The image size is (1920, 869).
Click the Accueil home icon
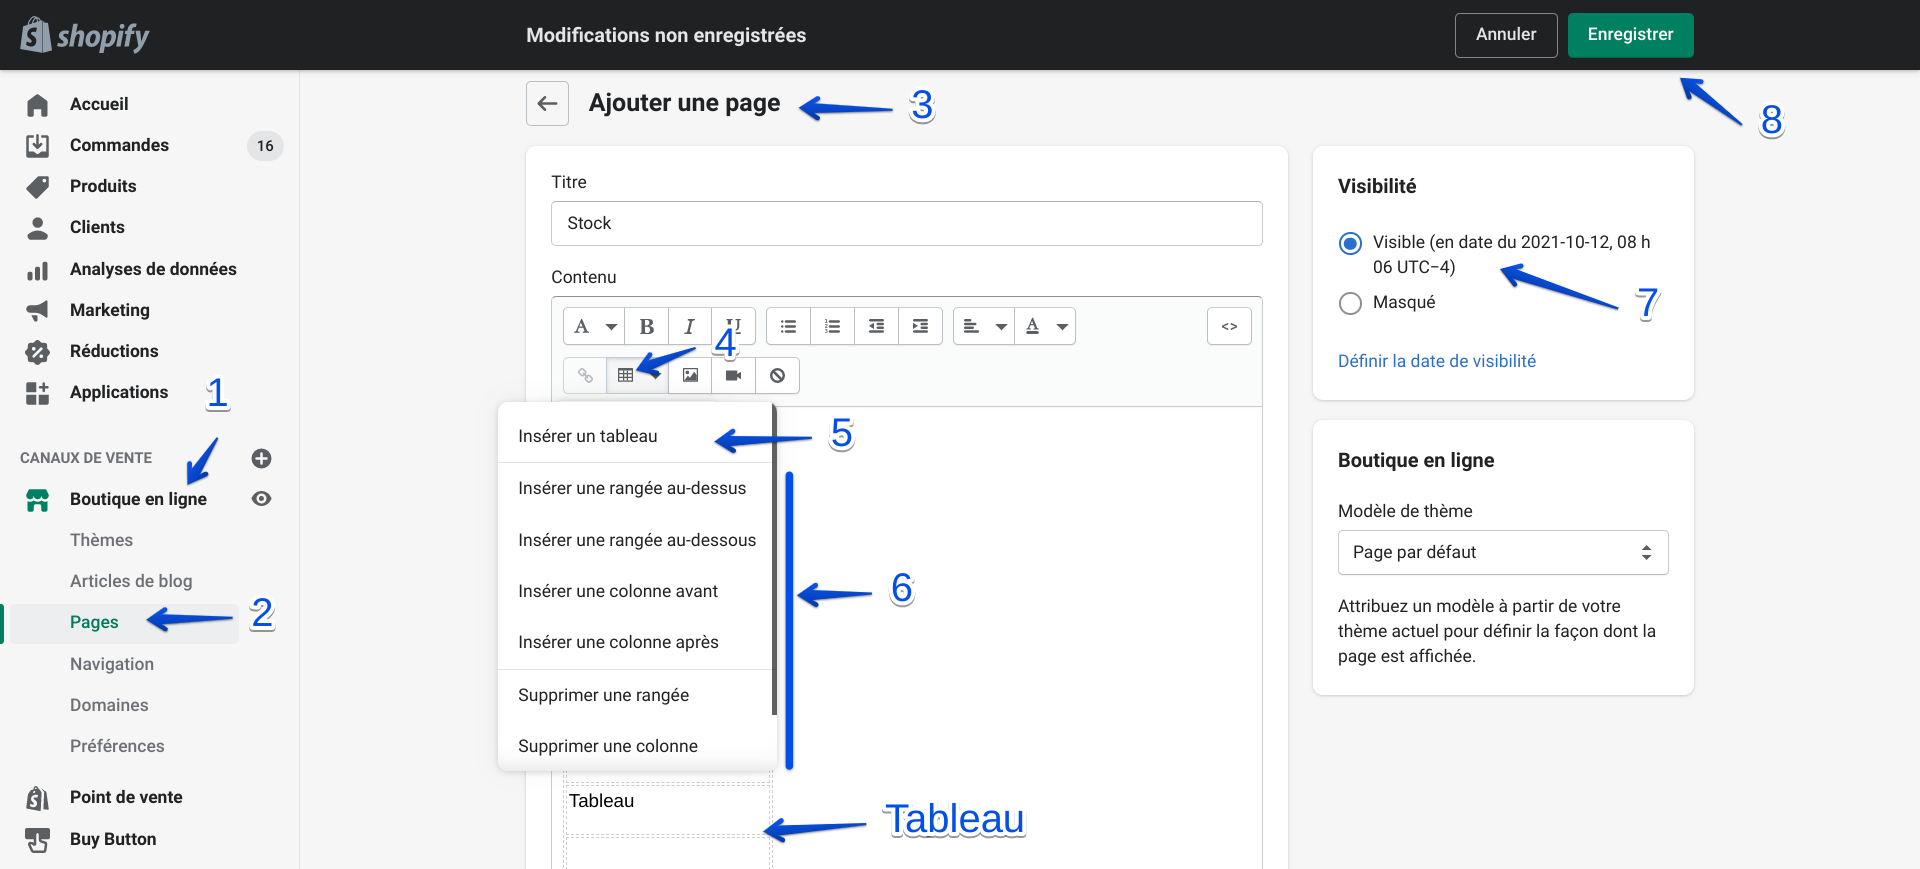pos(38,104)
